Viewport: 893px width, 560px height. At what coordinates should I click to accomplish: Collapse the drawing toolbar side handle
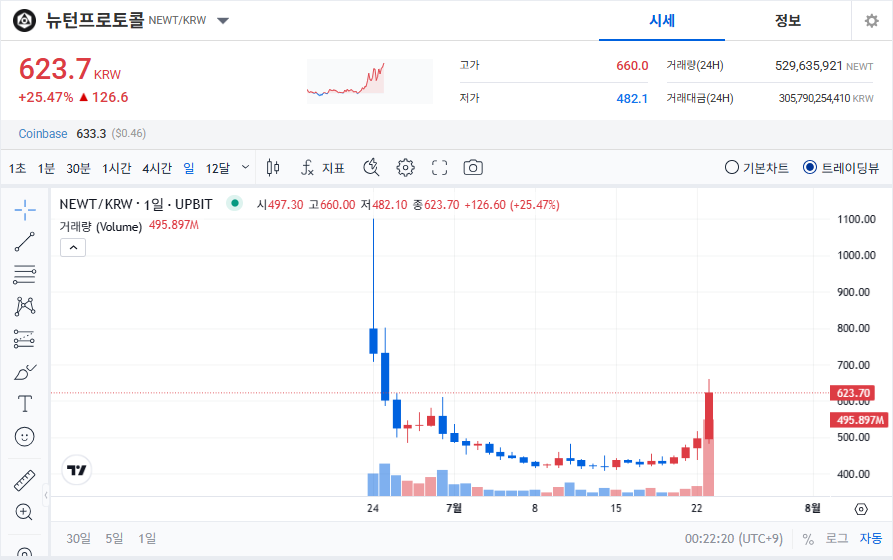(x=46, y=495)
